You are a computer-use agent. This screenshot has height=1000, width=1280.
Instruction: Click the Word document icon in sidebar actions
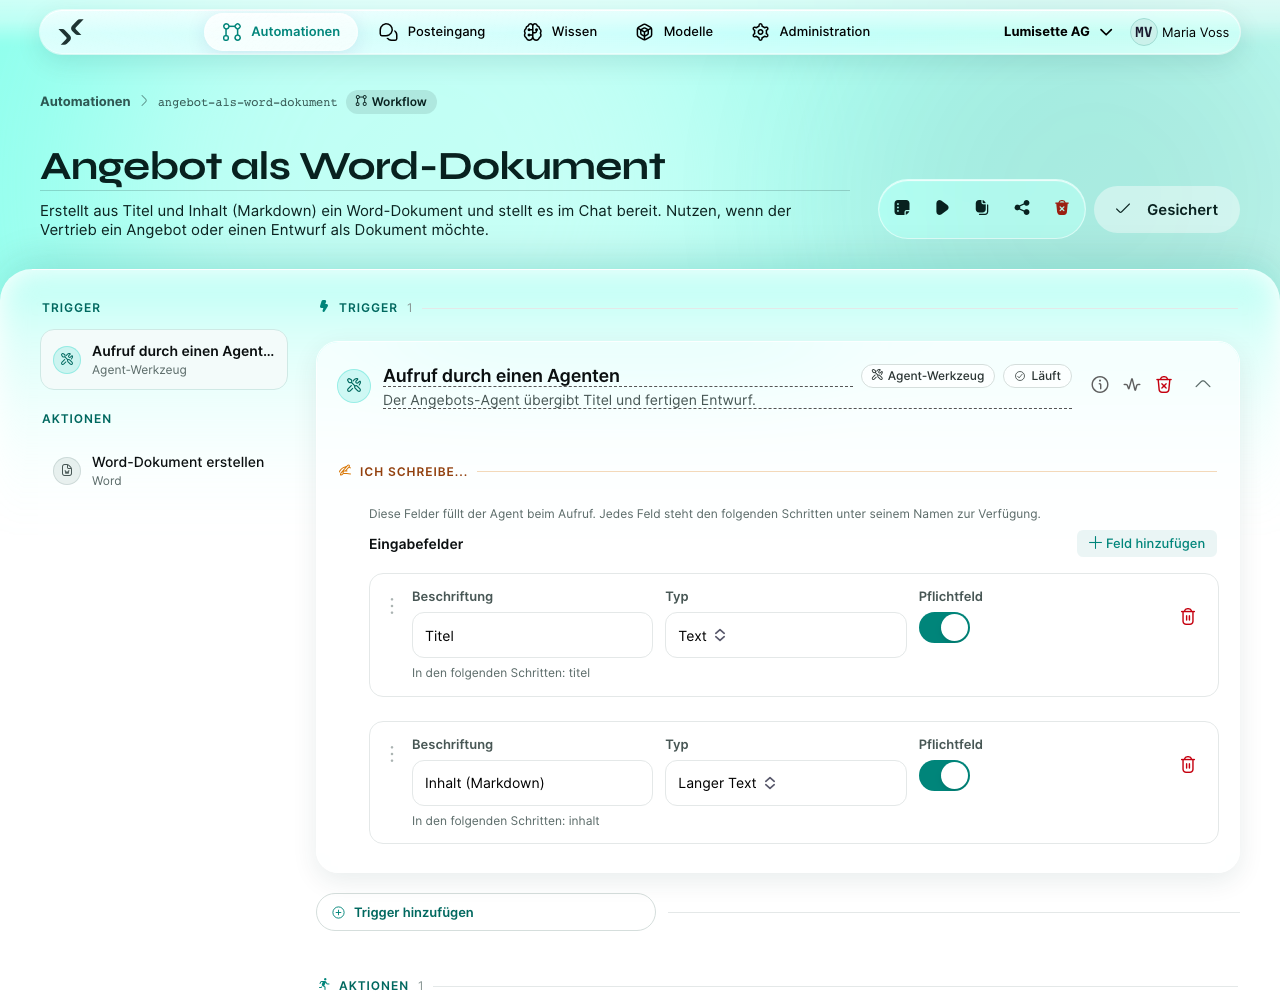pos(67,471)
